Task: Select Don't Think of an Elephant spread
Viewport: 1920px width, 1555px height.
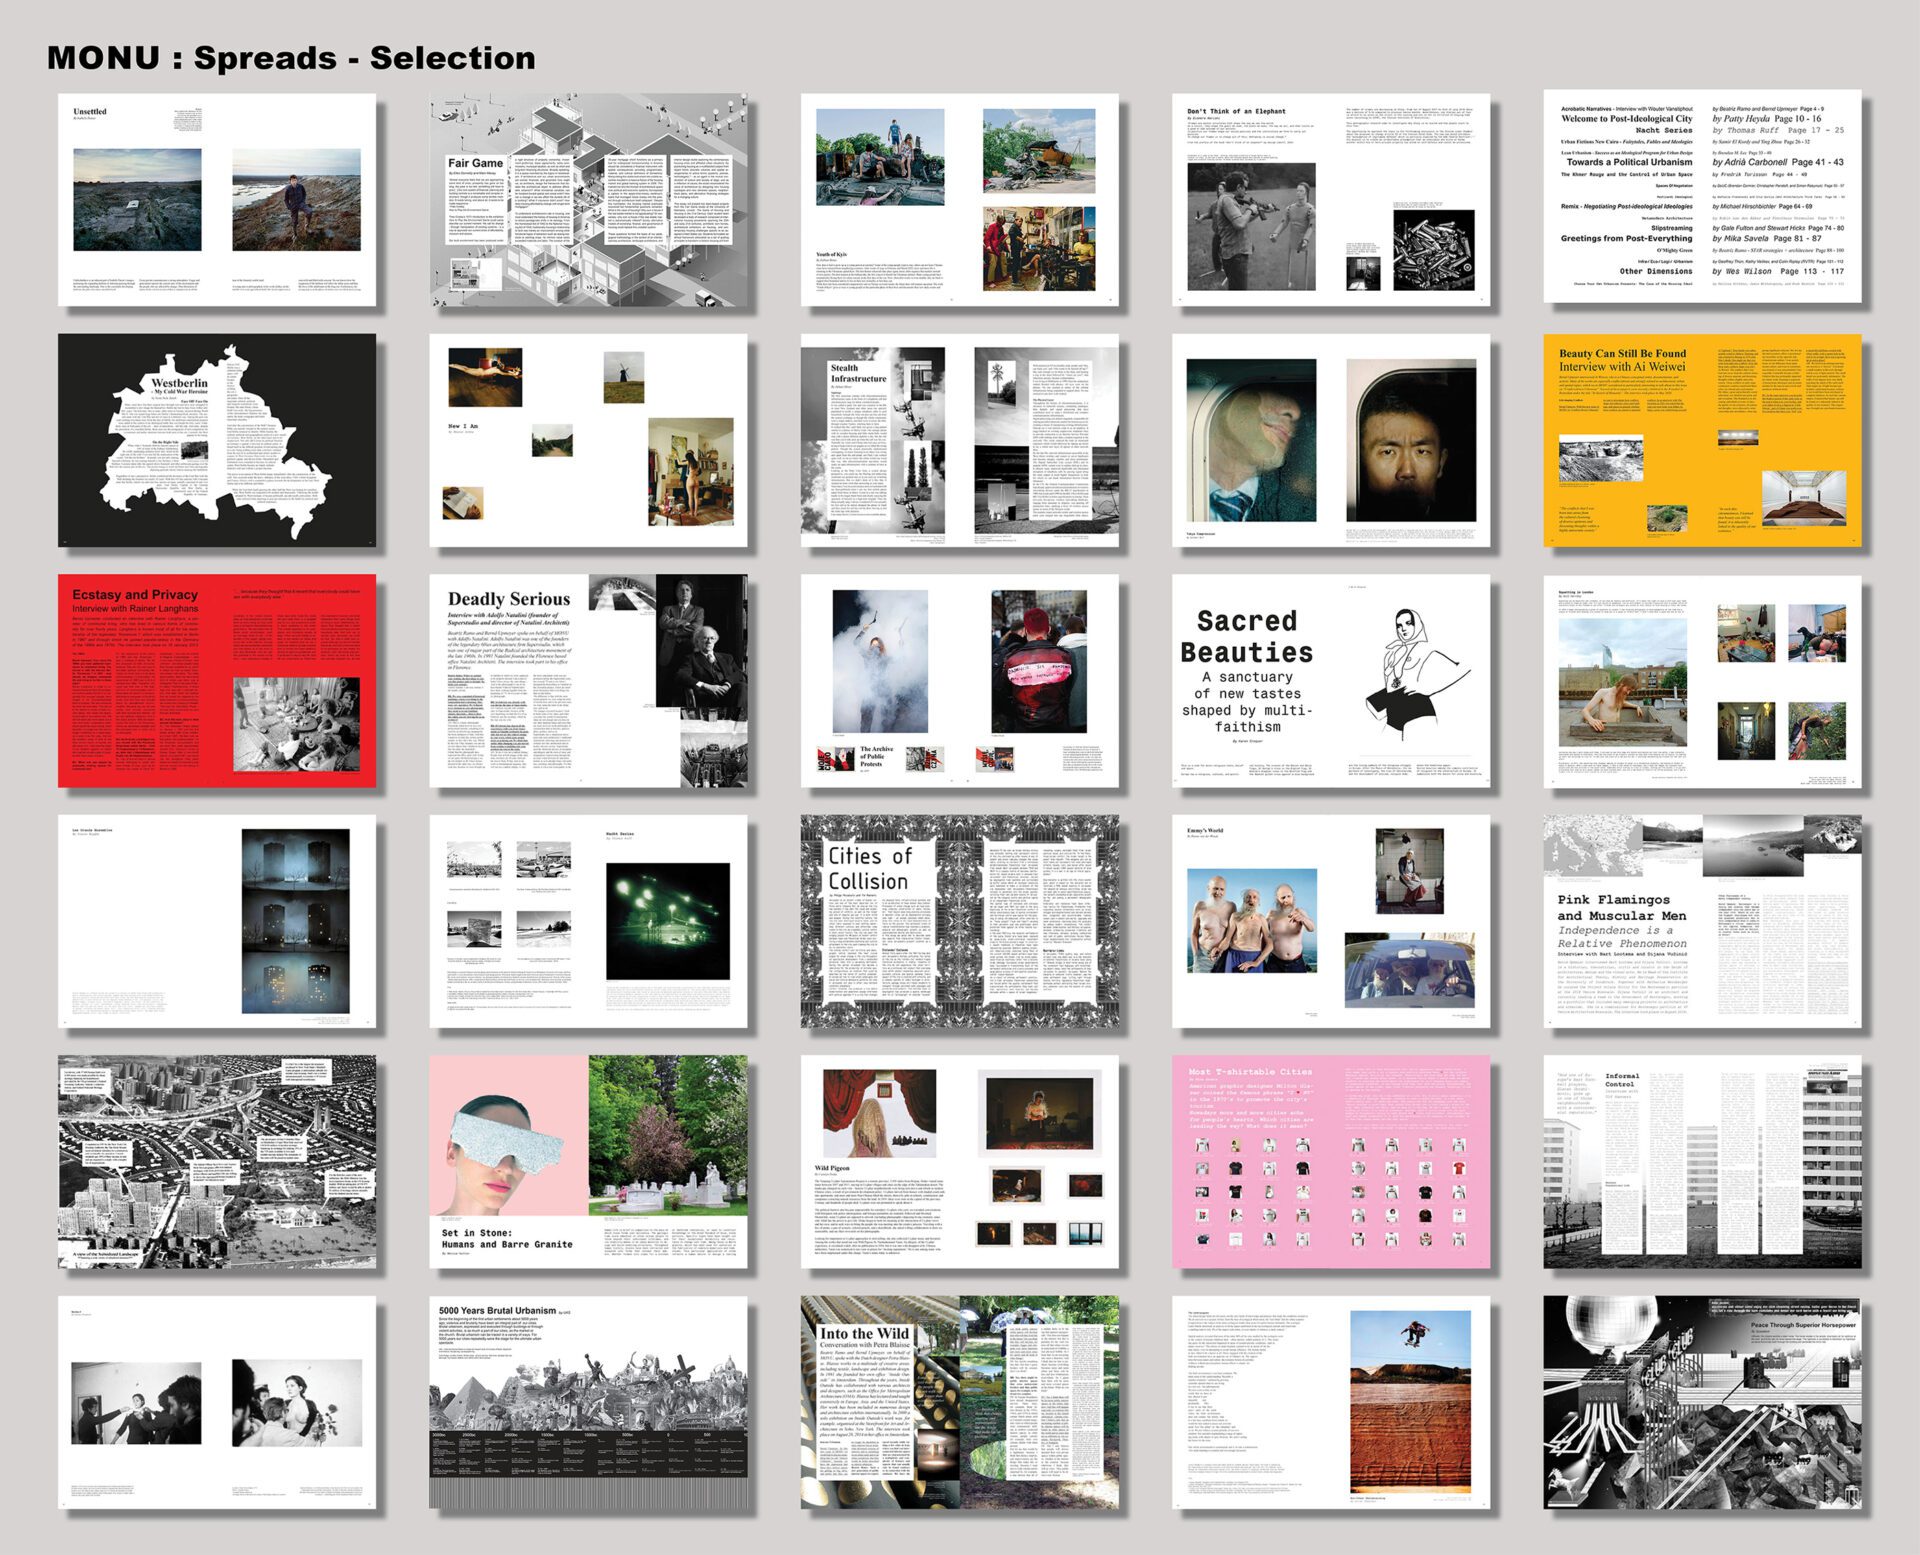Action: [x=1331, y=200]
